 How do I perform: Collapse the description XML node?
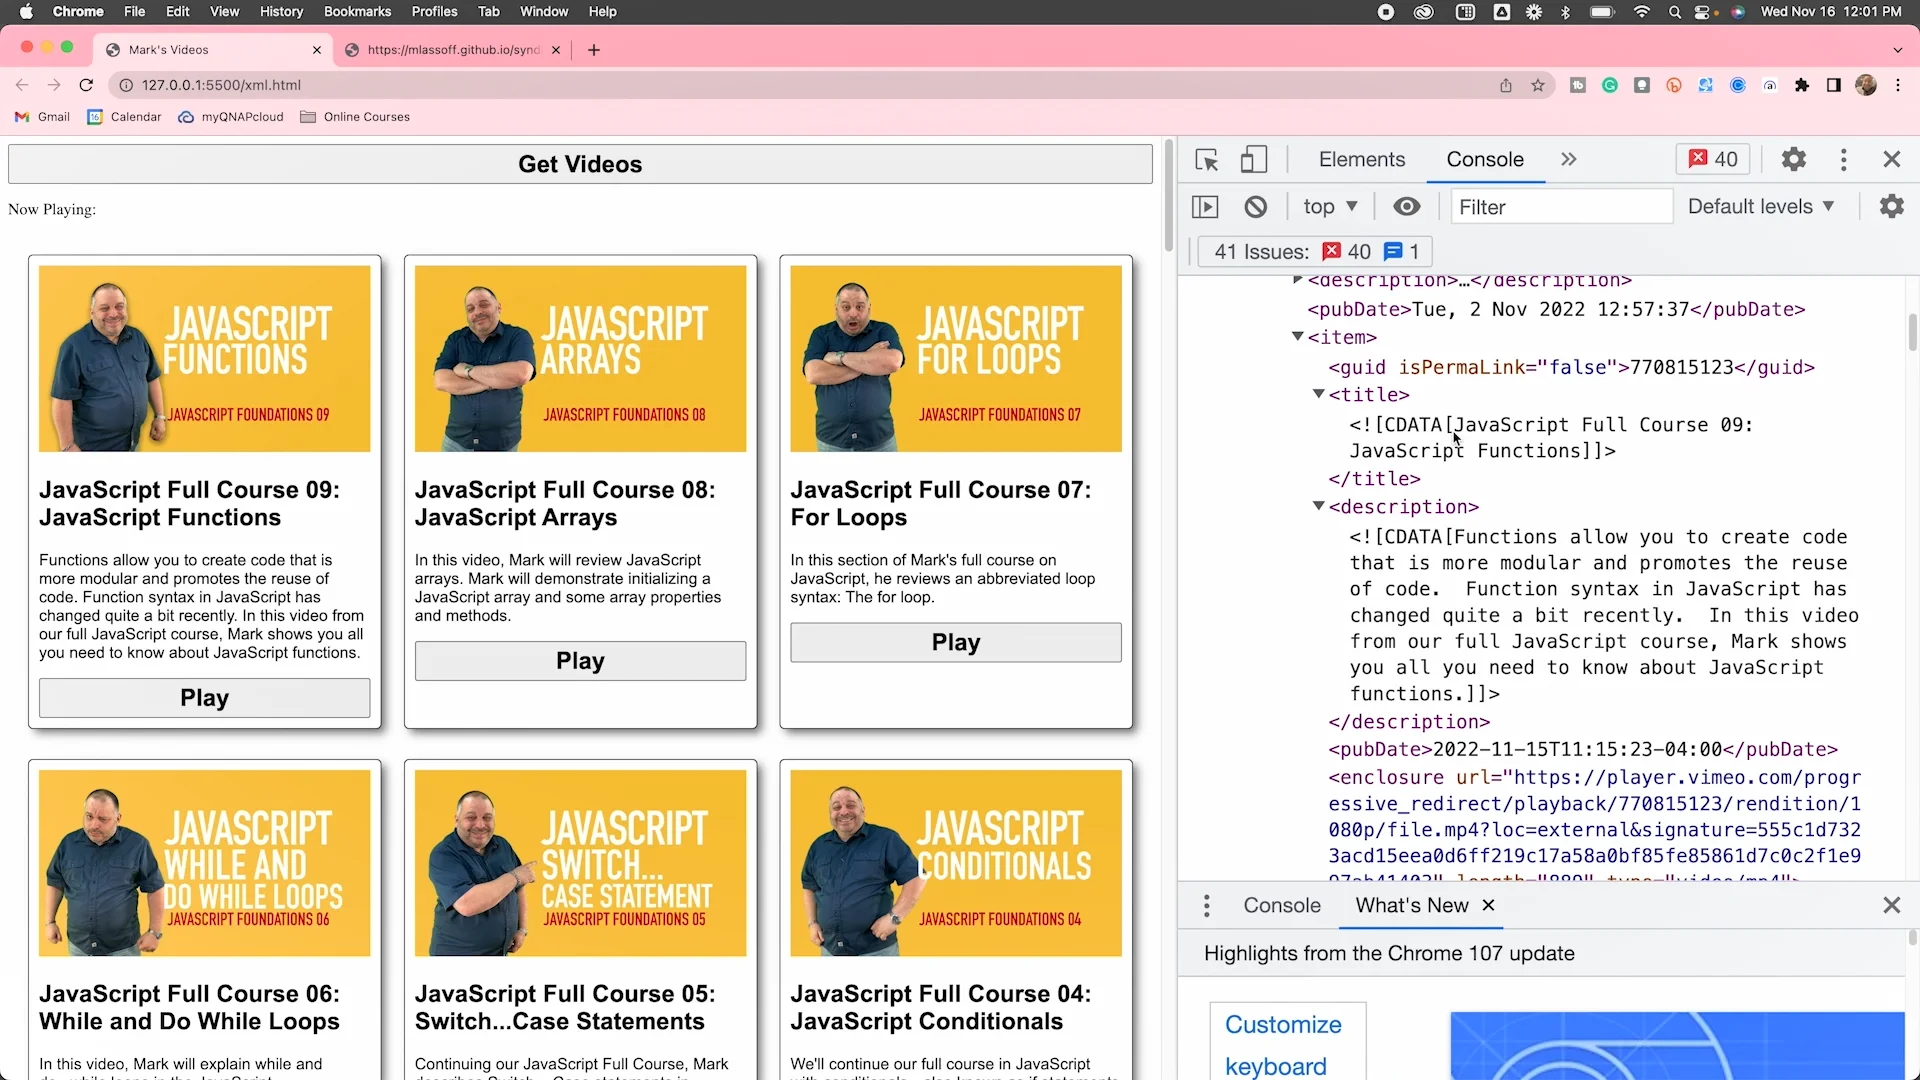point(1318,507)
